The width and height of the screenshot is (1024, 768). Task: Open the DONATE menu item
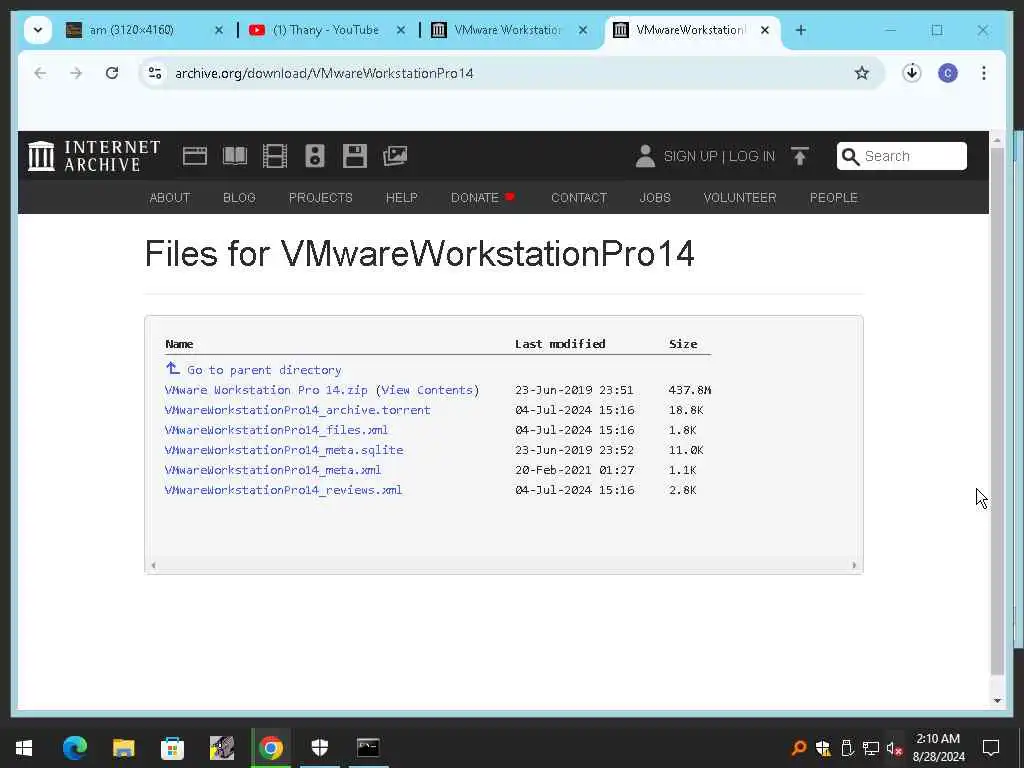tap(482, 197)
